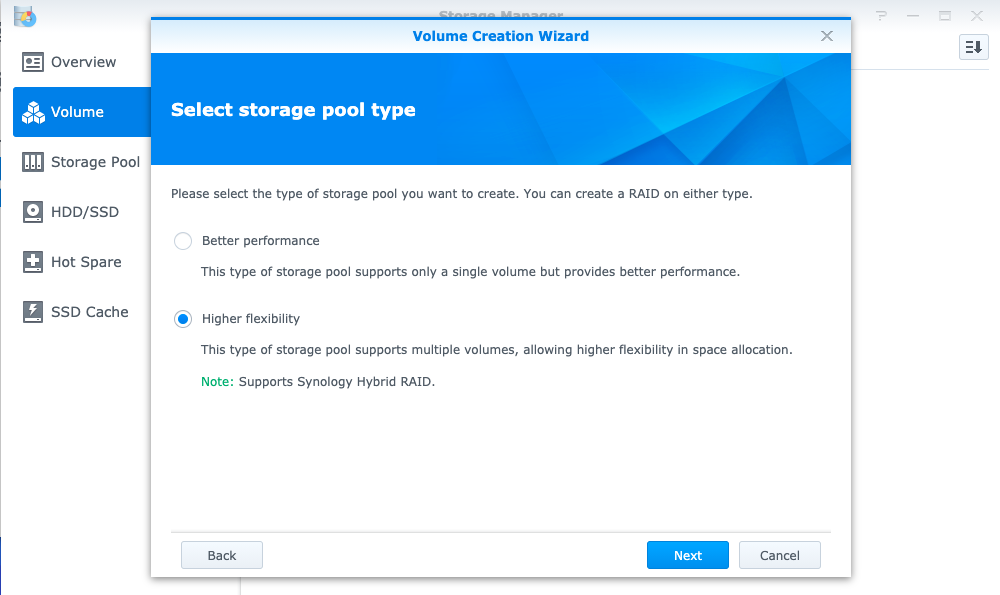Click the HDD/SSD disk icon
1000x595 pixels.
coord(33,212)
